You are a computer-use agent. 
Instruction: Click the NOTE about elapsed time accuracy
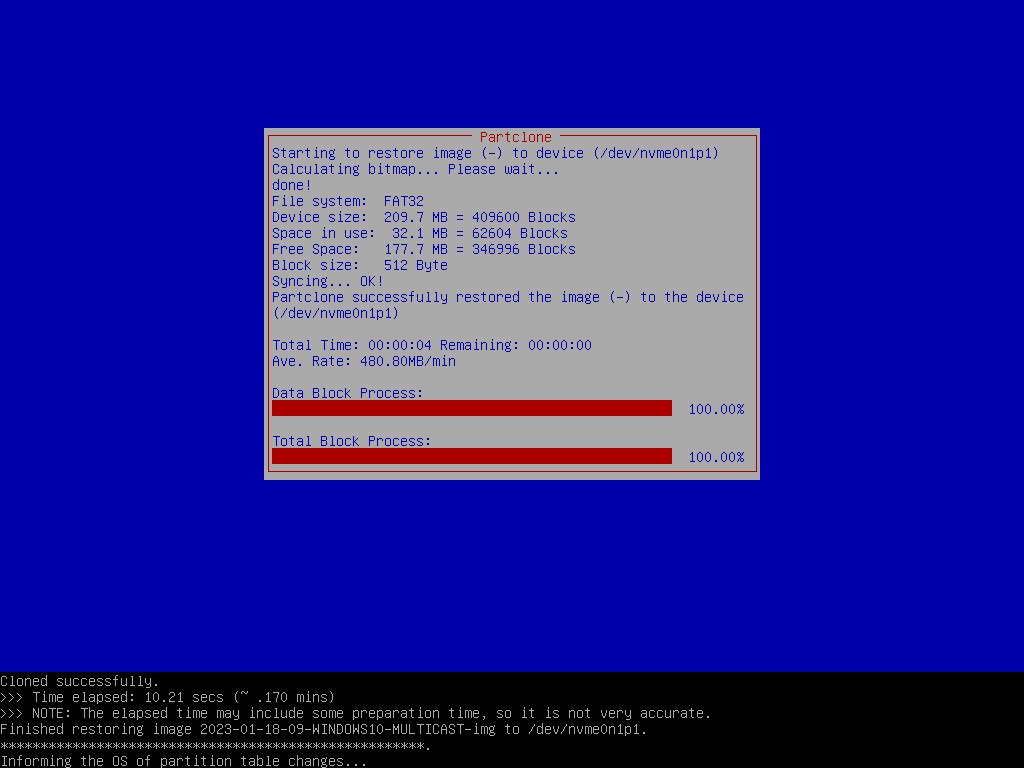(x=356, y=713)
